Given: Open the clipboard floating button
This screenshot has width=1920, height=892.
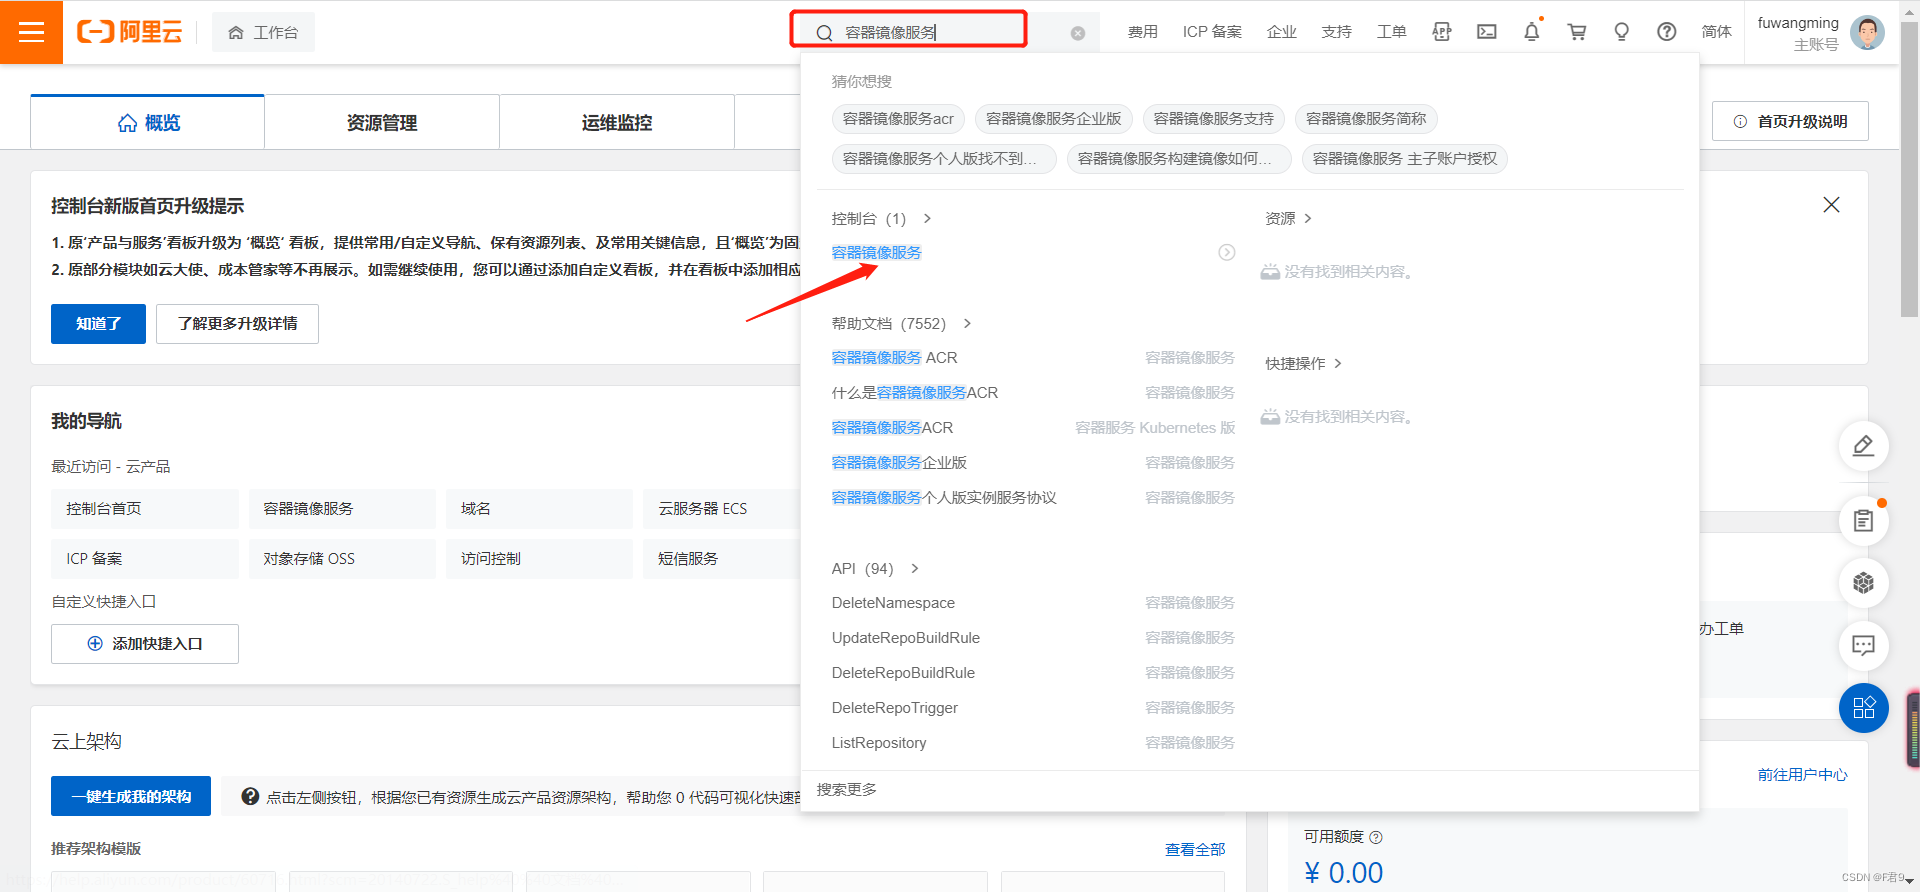Looking at the screenshot, I should [1863, 520].
